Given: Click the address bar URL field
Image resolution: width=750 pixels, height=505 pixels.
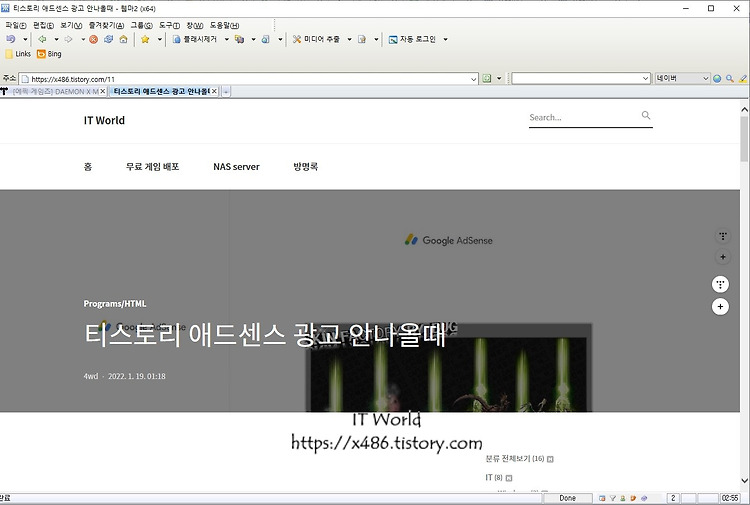Looking at the screenshot, I should (249, 79).
